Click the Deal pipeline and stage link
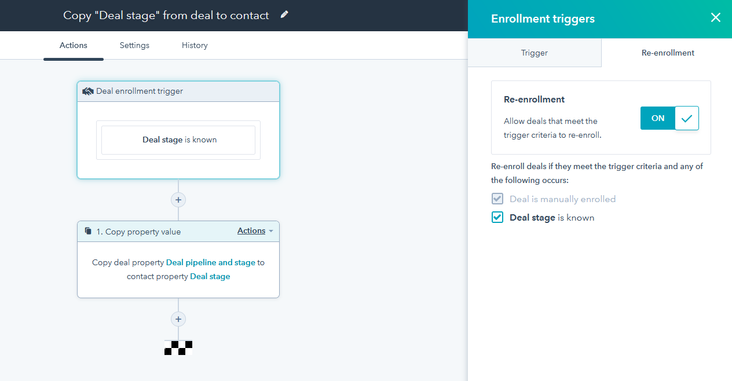The image size is (732, 381). [211, 262]
